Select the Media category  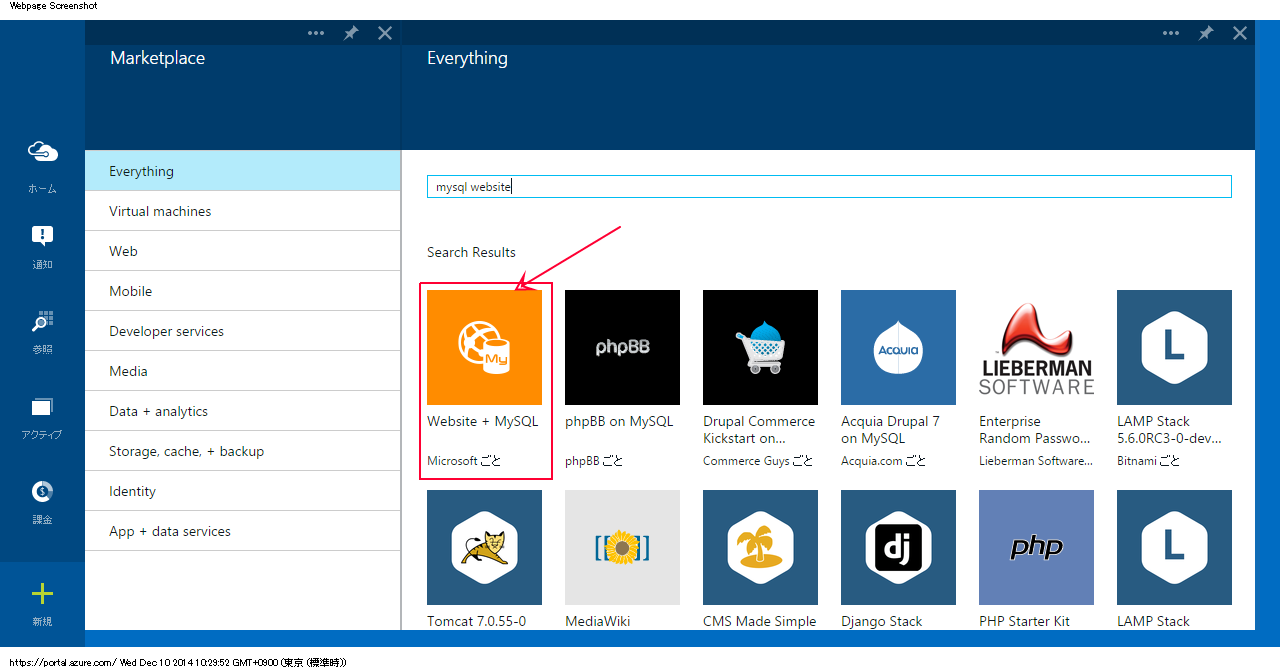[x=242, y=371]
